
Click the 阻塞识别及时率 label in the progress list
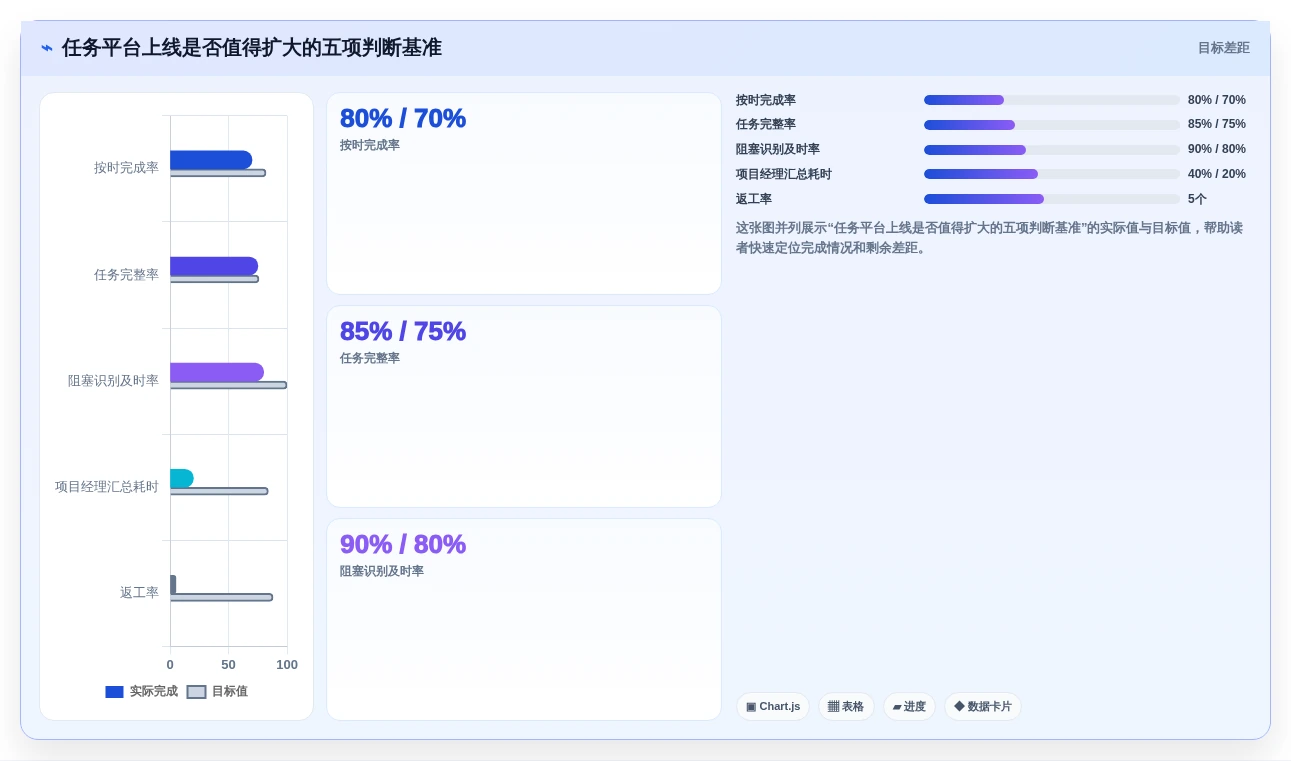pyautogui.click(x=778, y=150)
